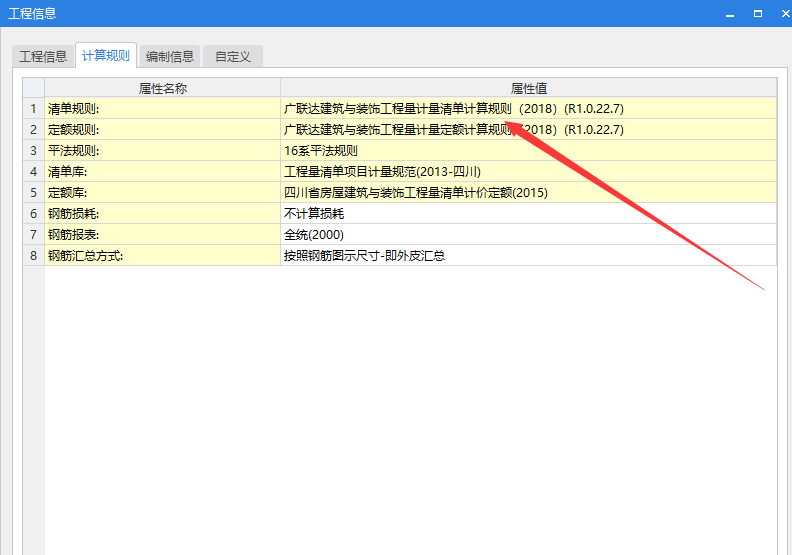792x555 pixels.
Task: Select the 平法规则 property name cell
Action: click(x=163, y=150)
